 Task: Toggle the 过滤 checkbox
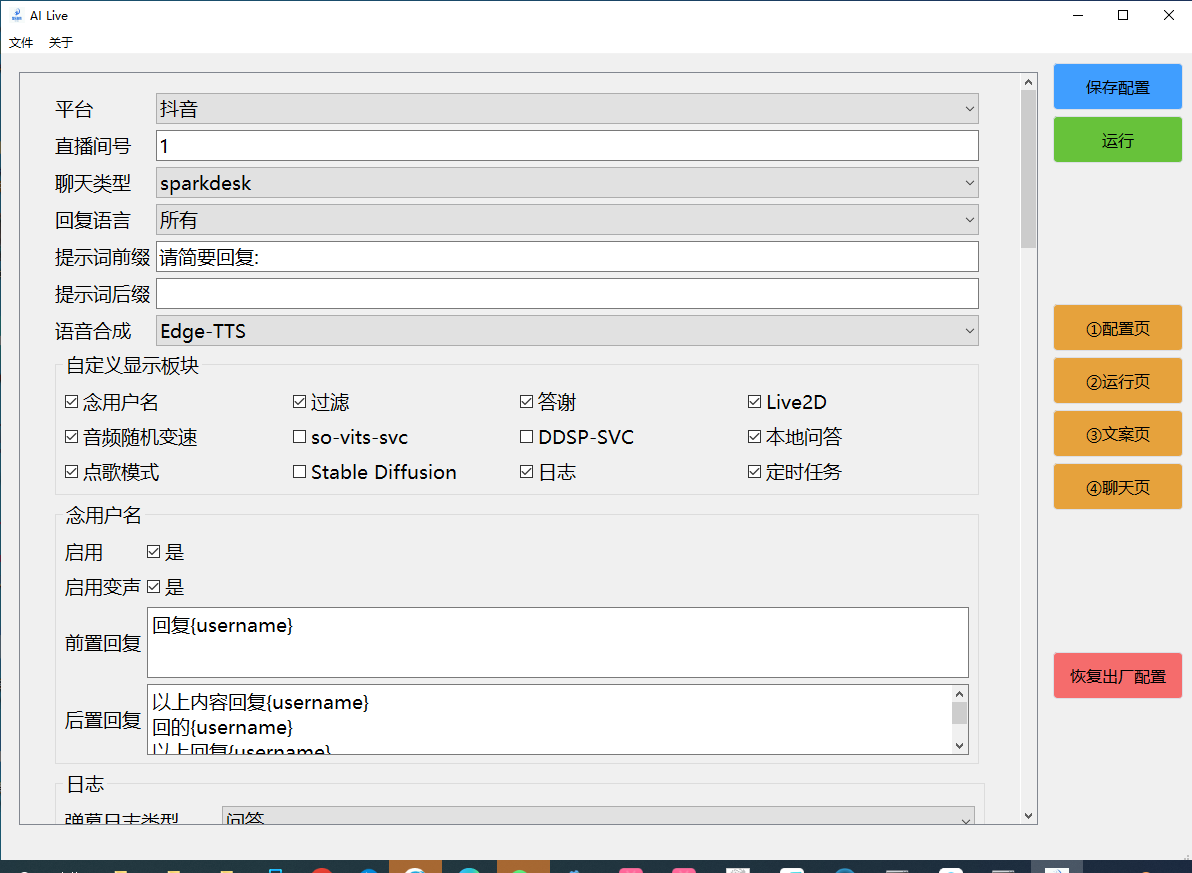click(x=298, y=401)
